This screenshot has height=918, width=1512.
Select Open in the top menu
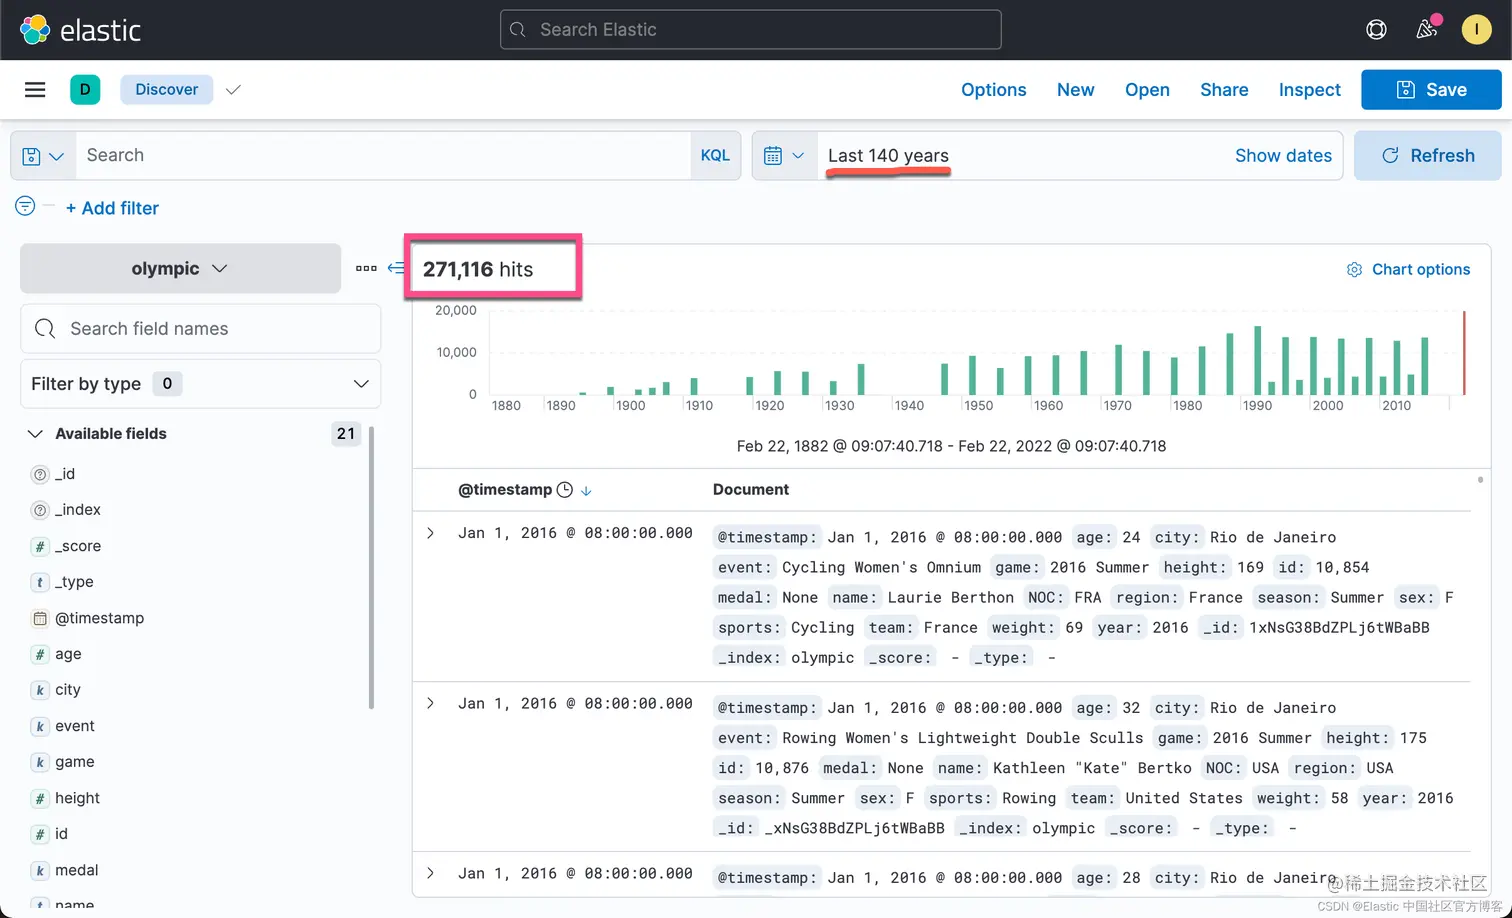click(1147, 90)
